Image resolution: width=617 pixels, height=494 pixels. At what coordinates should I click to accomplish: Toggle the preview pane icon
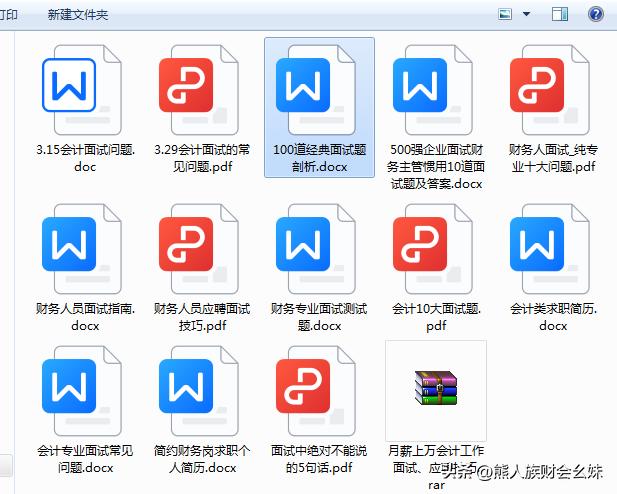560,15
